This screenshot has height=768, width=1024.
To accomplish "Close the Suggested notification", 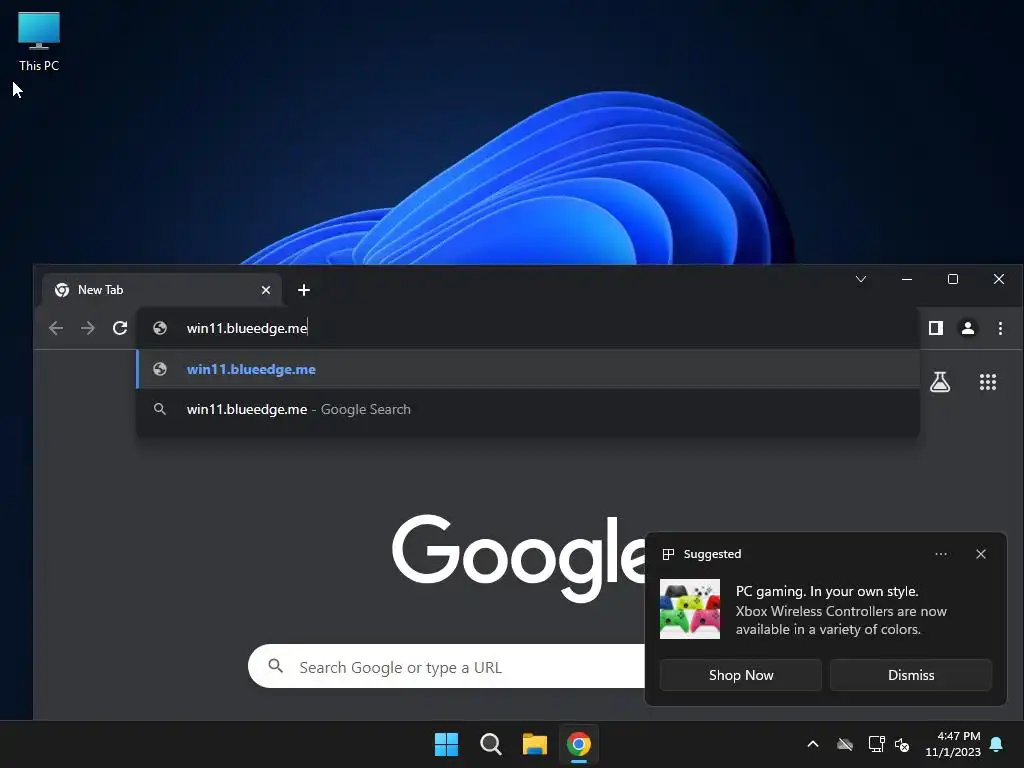I will point(981,554).
